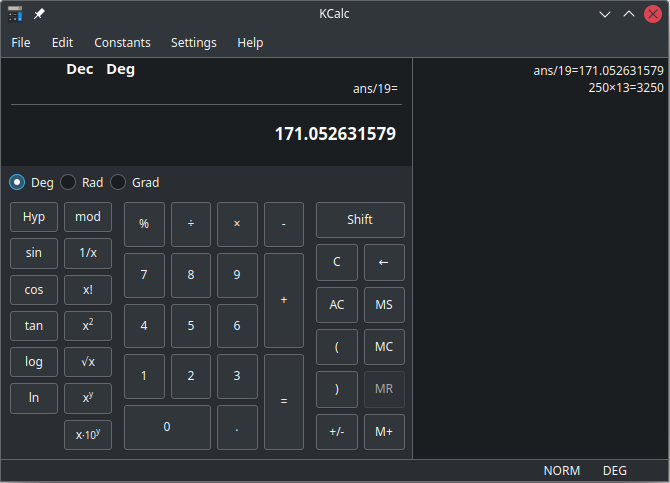
Task: Click digit 1 key
Action: [144, 376]
